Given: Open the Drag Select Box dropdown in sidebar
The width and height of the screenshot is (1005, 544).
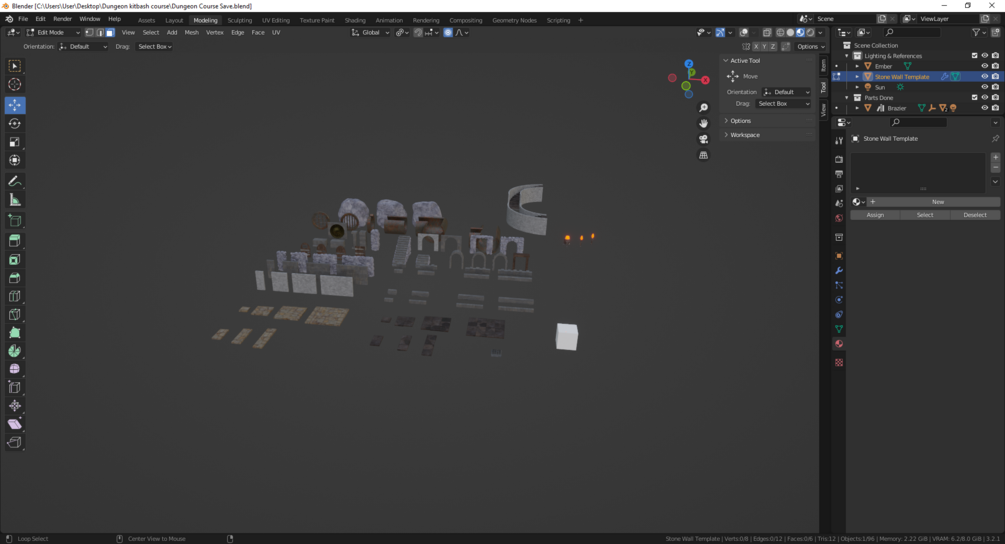Looking at the screenshot, I should pos(783,103).
